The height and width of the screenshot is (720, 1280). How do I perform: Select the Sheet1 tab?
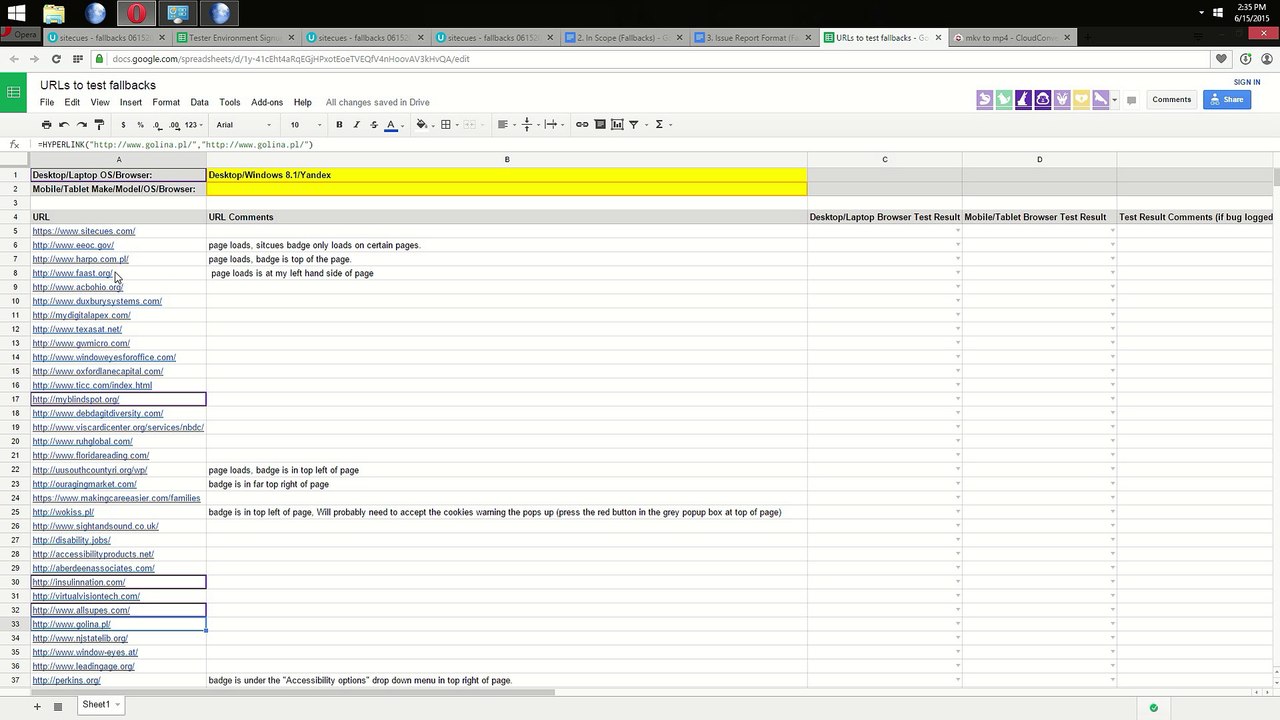[101, 705]
